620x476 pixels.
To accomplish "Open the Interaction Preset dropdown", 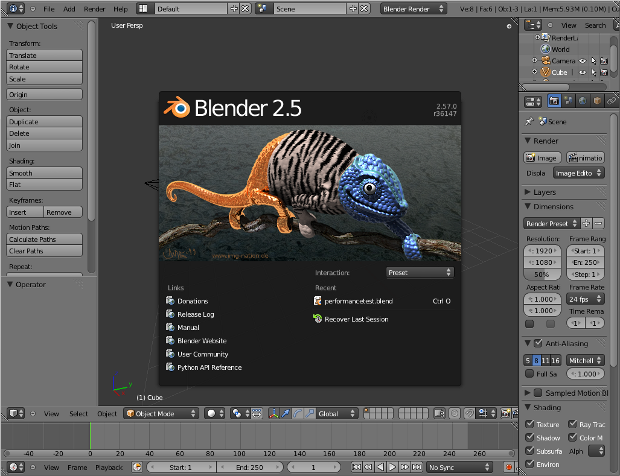I will tap(420, 272).
